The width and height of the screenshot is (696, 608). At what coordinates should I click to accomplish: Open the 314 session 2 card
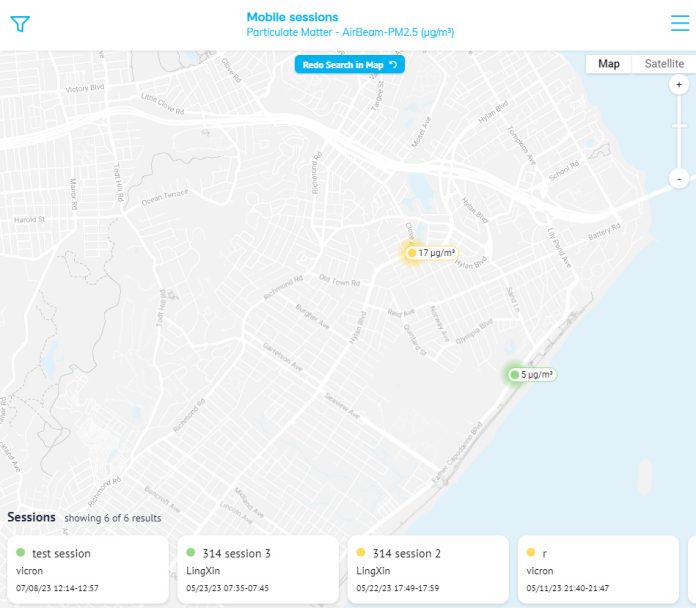(x=428, y=570)
